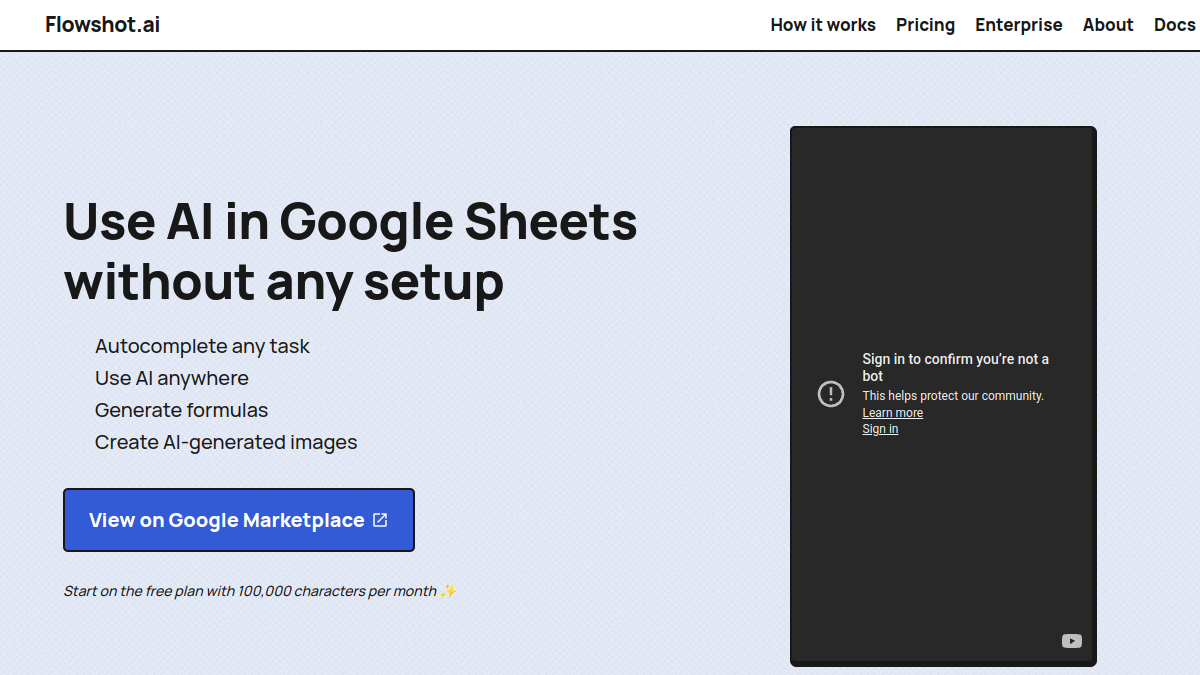
Task: Click the exclamation warning icon in the video
Action: pyautogui.click(x=831, y=394)
